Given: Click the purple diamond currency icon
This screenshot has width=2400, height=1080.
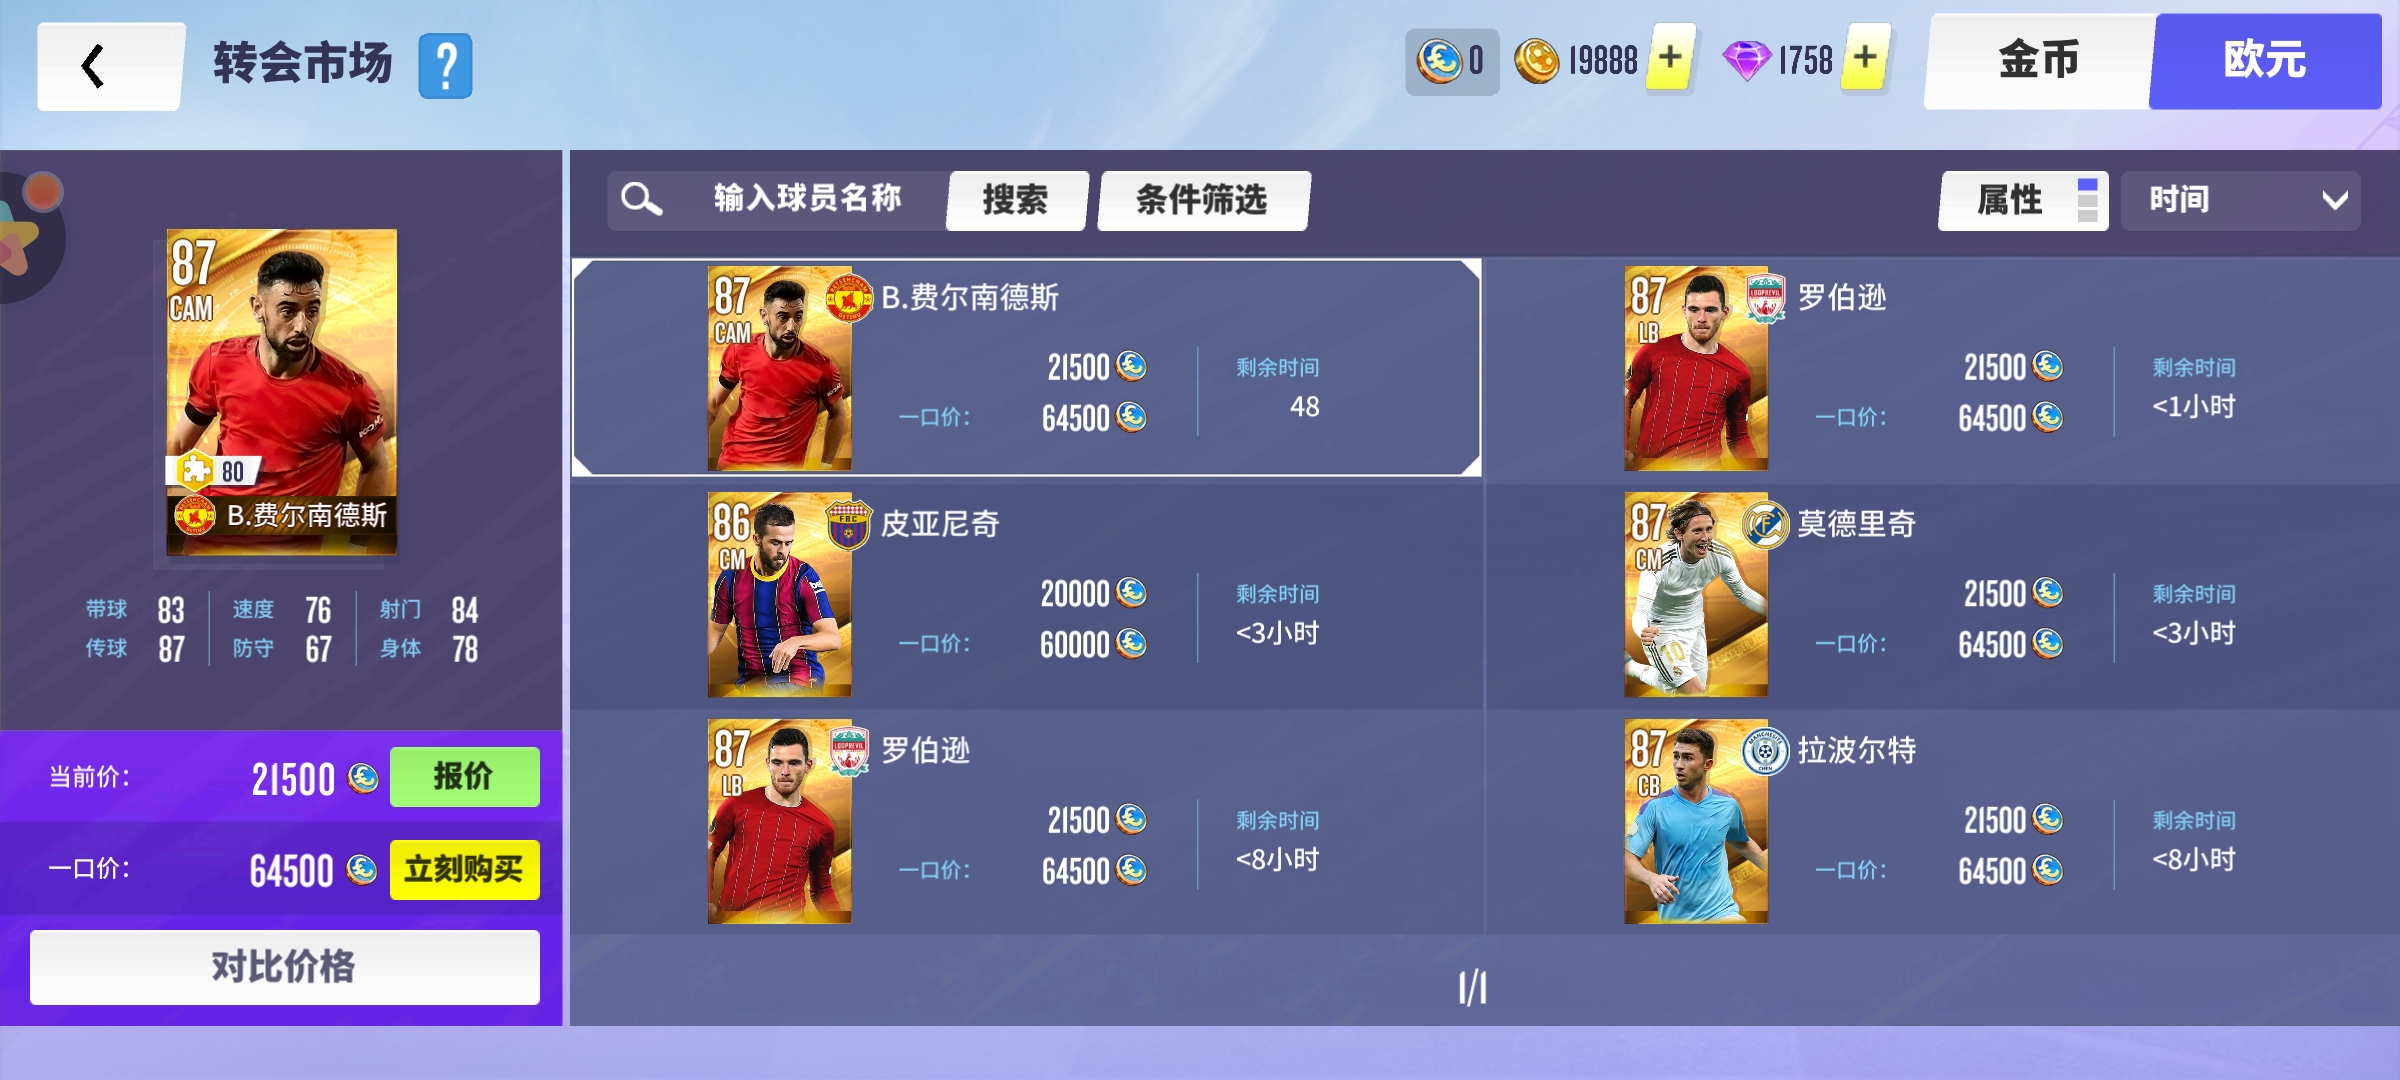Looking at the screenshot, I should pos(1746,61).
